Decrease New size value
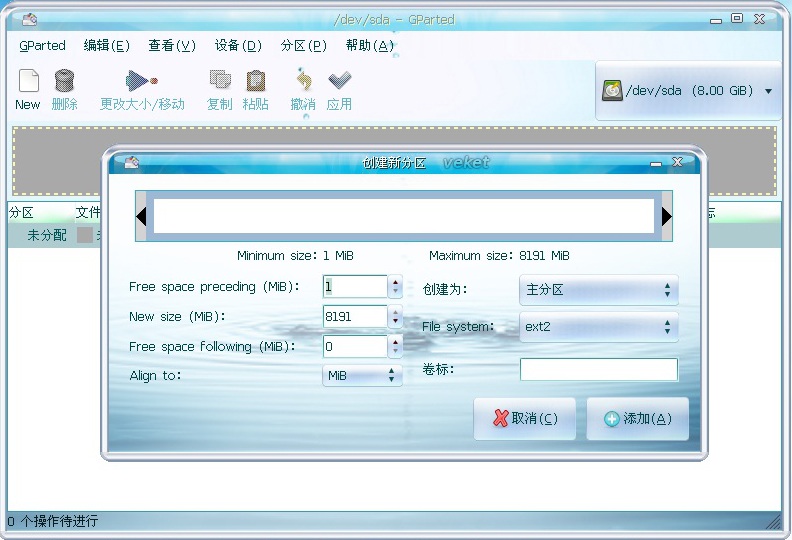This screenshot has height=540, width=792. [395, 322]
